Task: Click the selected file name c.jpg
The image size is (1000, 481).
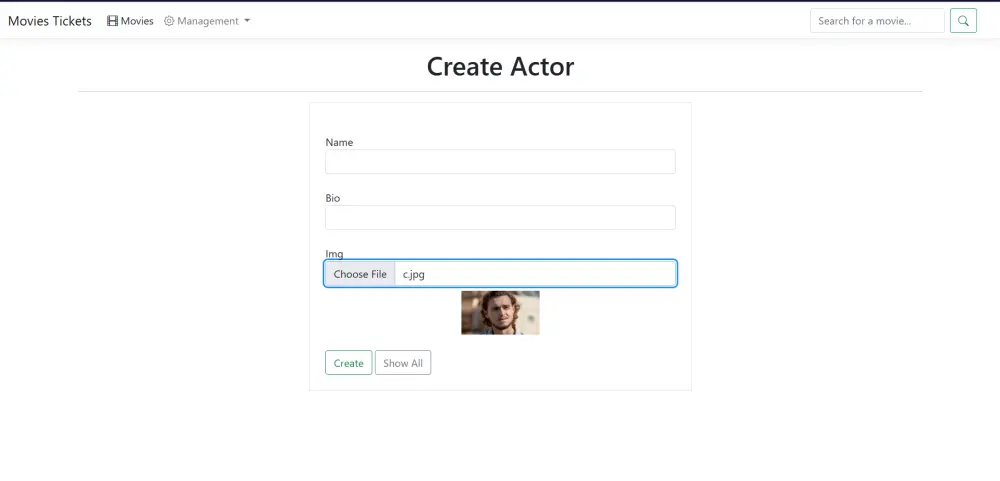Action: (x=414, y=274)
